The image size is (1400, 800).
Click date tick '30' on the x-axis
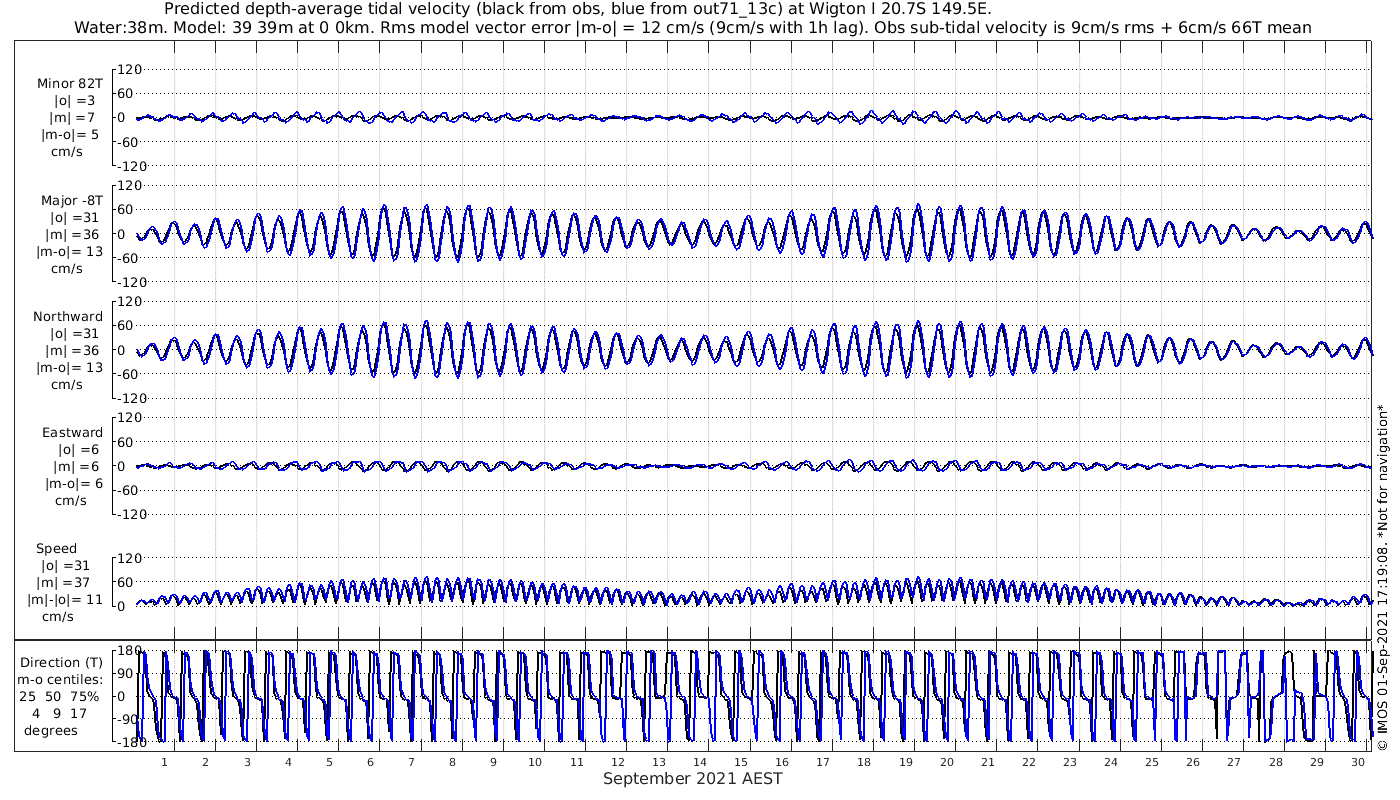(1359, 762)
